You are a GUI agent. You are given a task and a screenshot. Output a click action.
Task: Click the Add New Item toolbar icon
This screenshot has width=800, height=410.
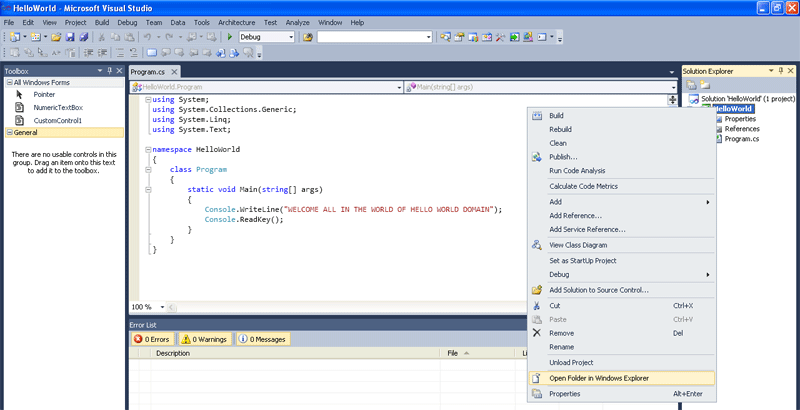(x=35, y=37)
